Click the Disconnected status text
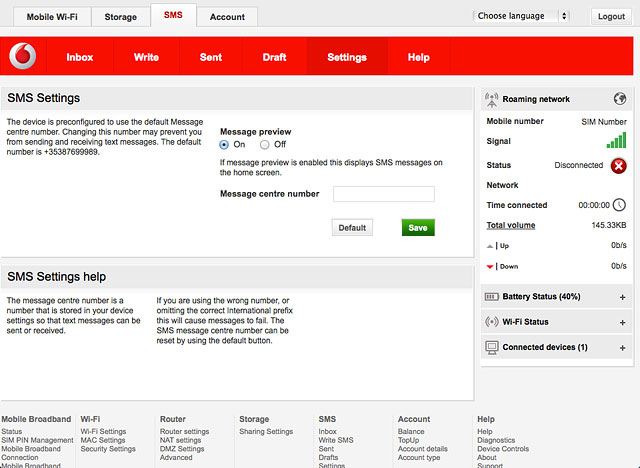 click(x=578, y=165)
